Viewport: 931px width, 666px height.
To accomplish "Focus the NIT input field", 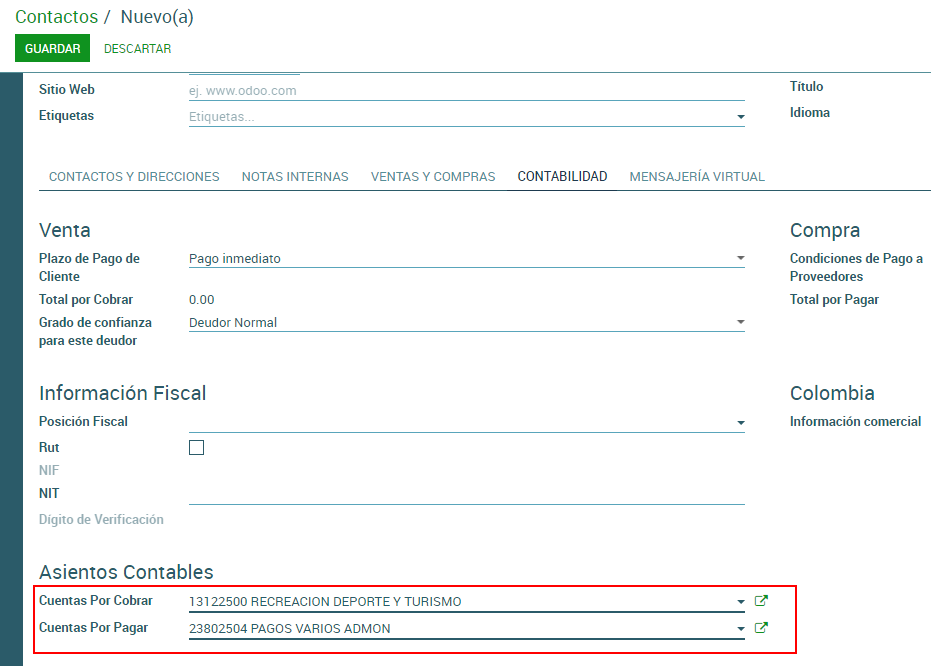I will 466,494.
